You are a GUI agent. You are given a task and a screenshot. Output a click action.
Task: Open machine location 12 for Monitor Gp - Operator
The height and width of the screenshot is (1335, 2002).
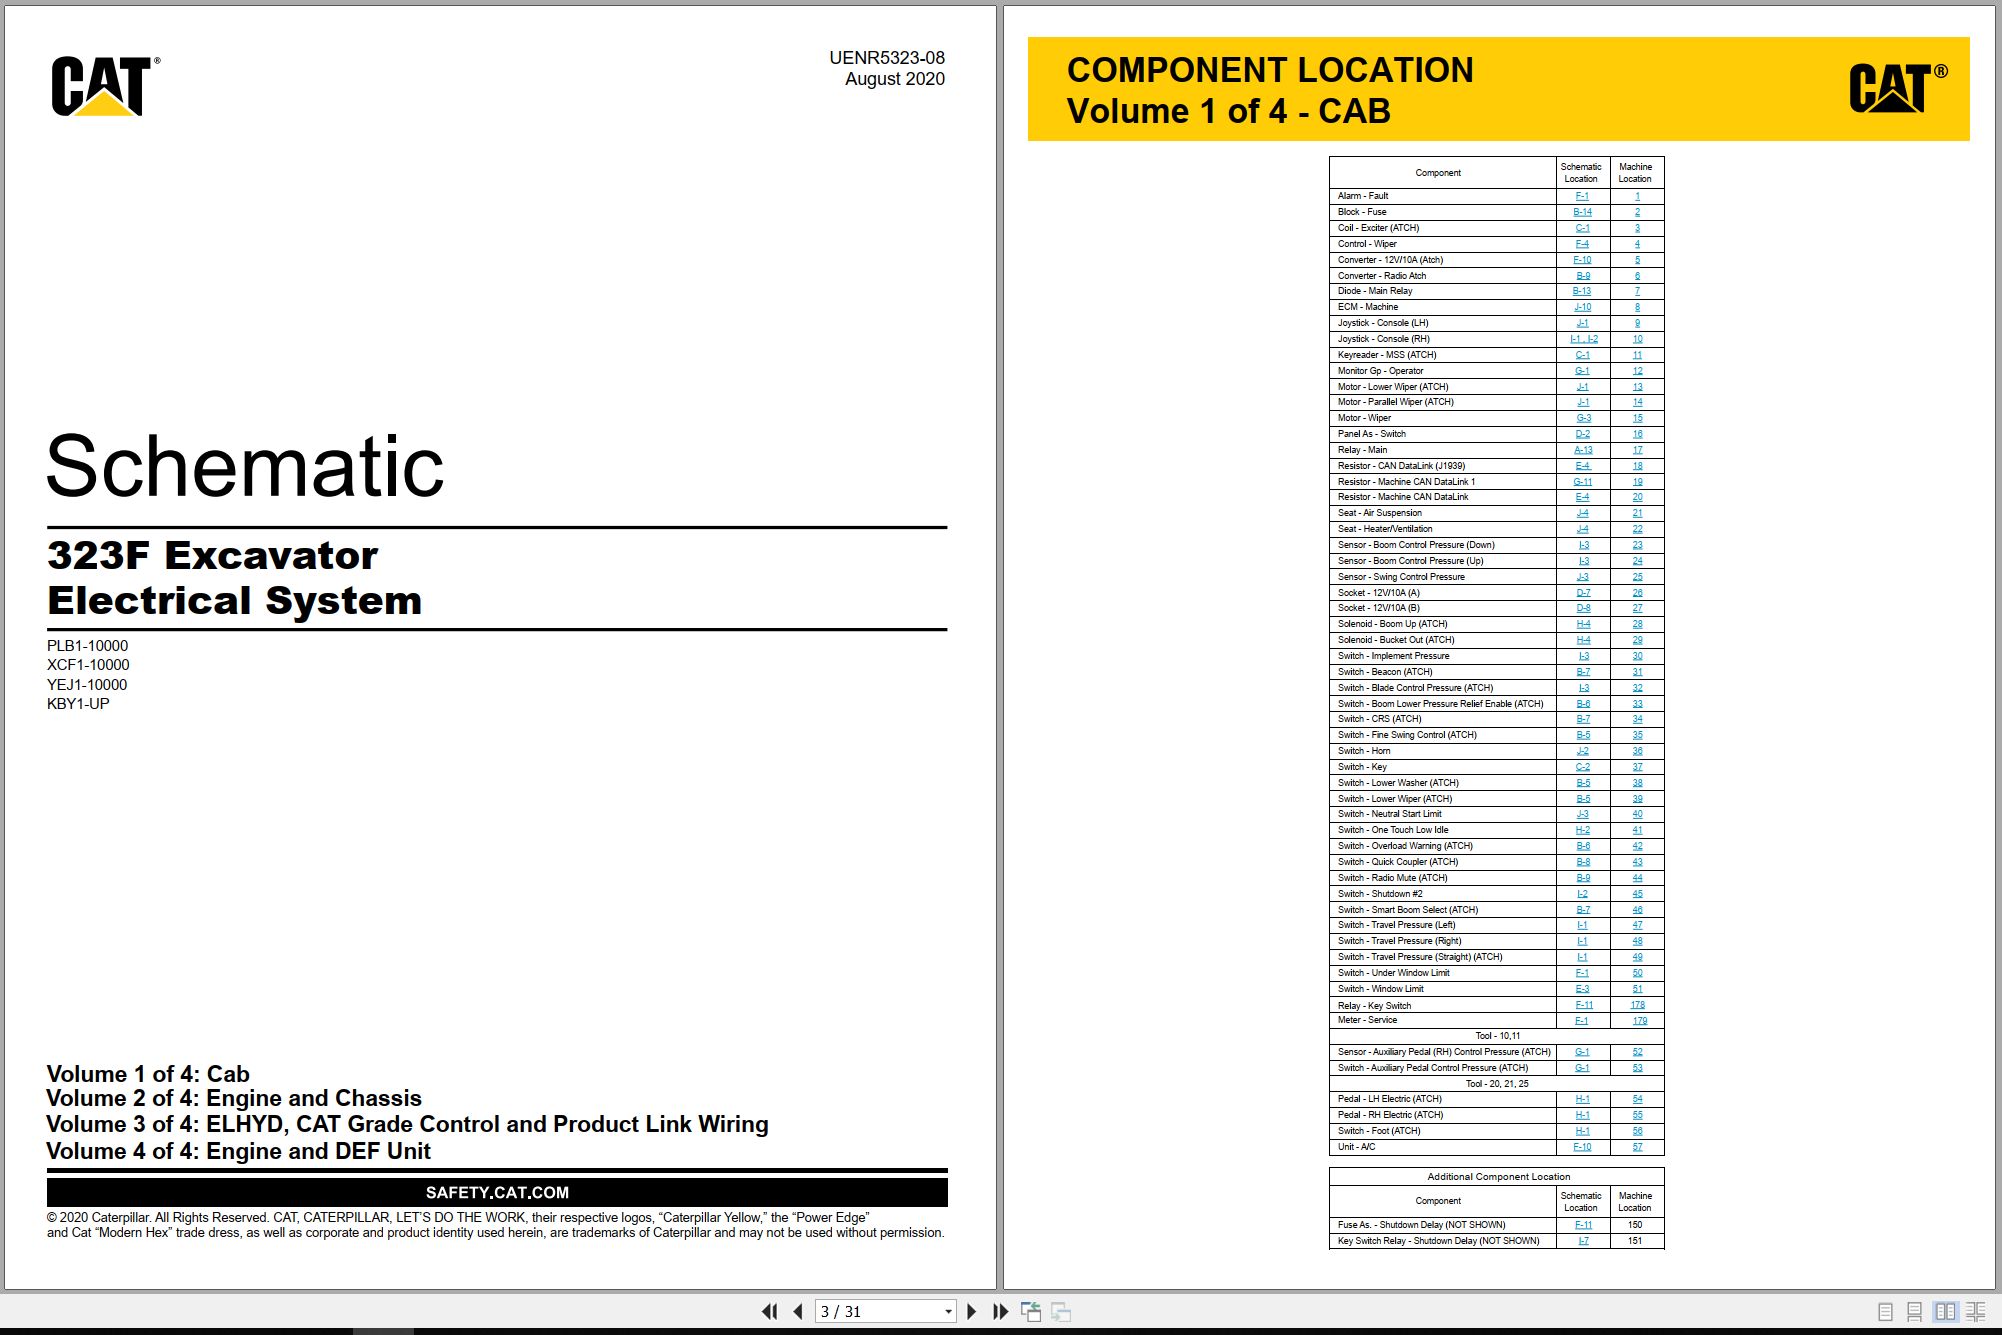click(1637, 371)
